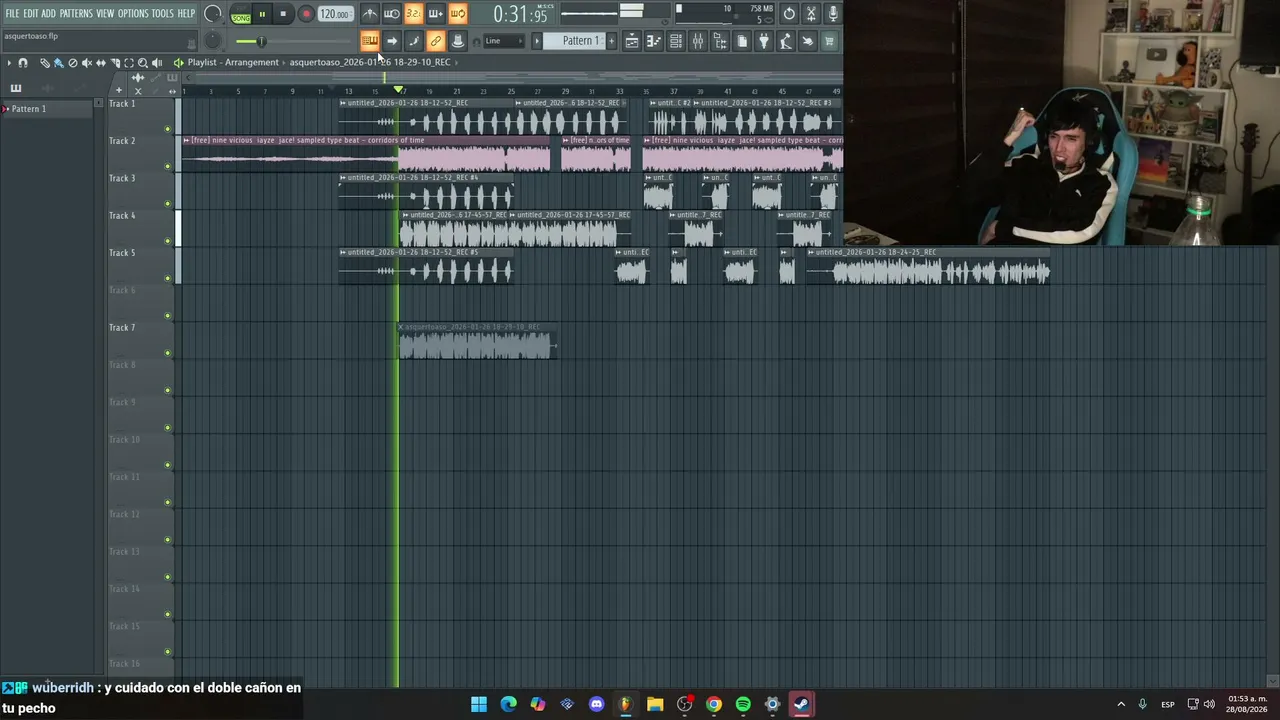Adjust the main pitch knob
1280x720 pixels.
click(x=213, y=41)
